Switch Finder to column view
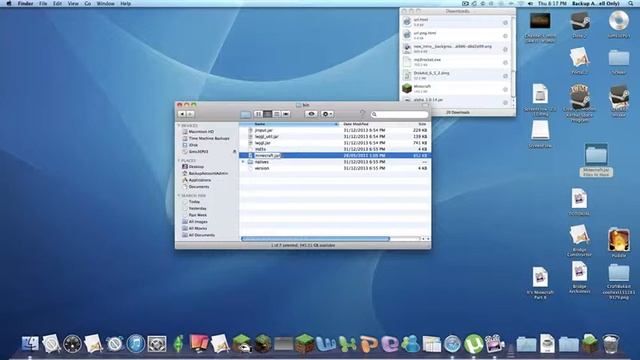The image size is (640, 360). point(277,114)
